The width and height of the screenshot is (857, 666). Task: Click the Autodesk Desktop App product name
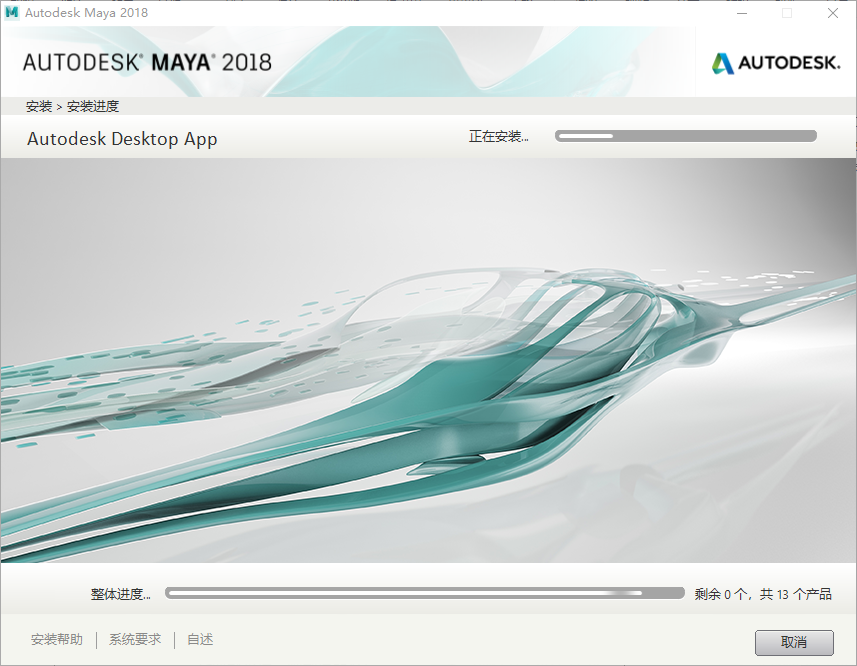pyautogui.click(x=122, y=139)
